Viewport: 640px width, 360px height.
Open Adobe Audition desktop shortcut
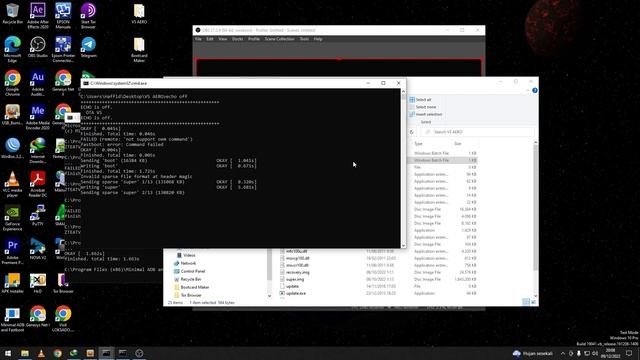click(38, 83)
